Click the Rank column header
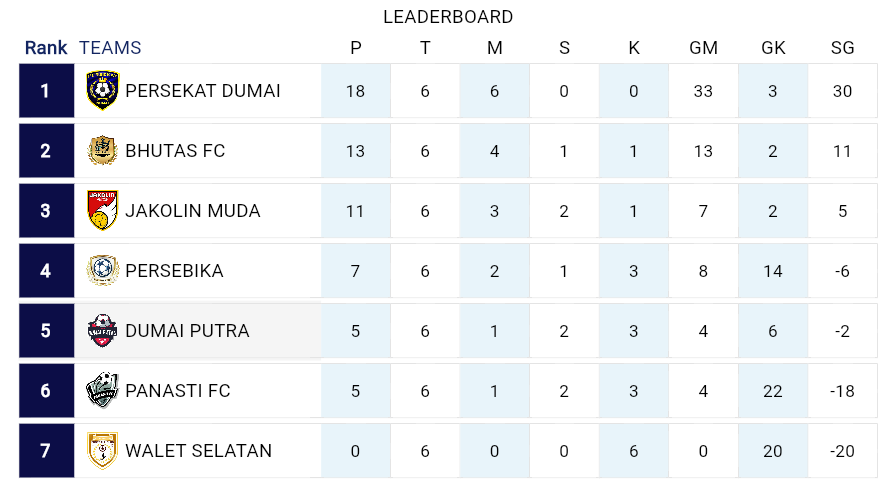Viewport: 891px width, 490px height. tap(46, 48)
